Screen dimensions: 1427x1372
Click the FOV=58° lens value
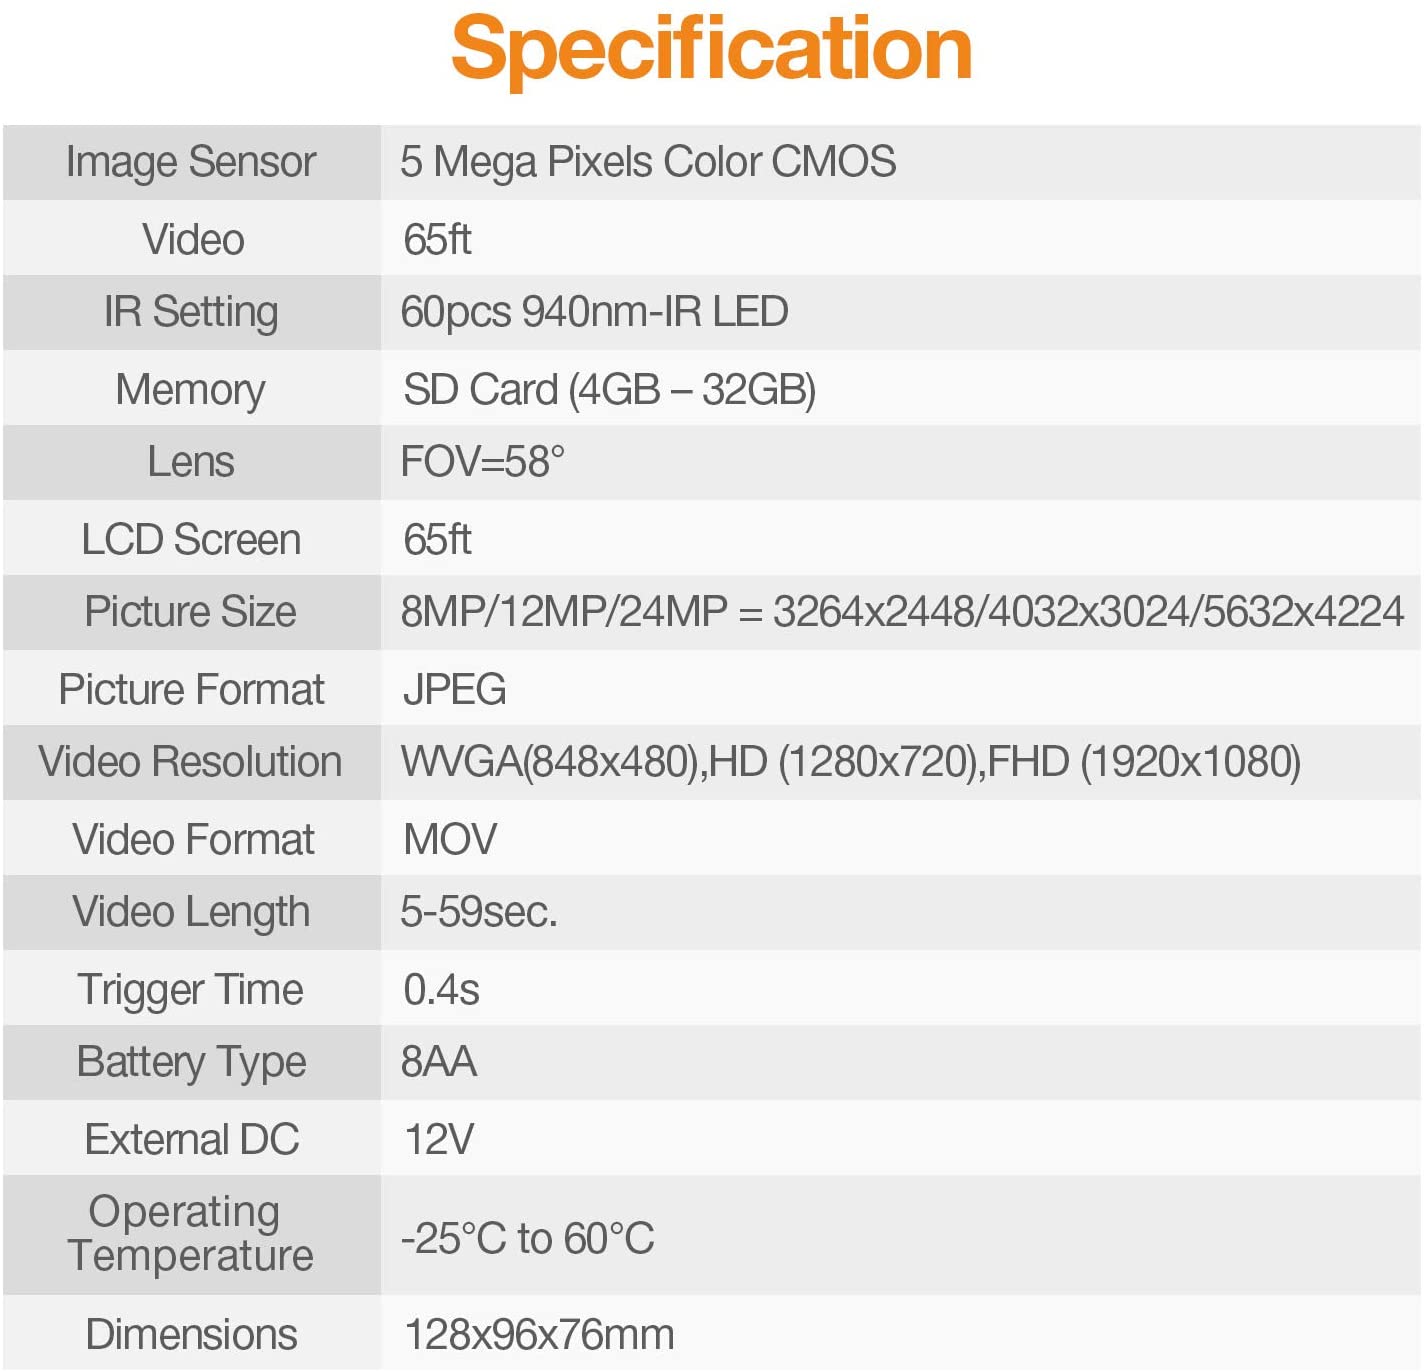click(482, 462)
